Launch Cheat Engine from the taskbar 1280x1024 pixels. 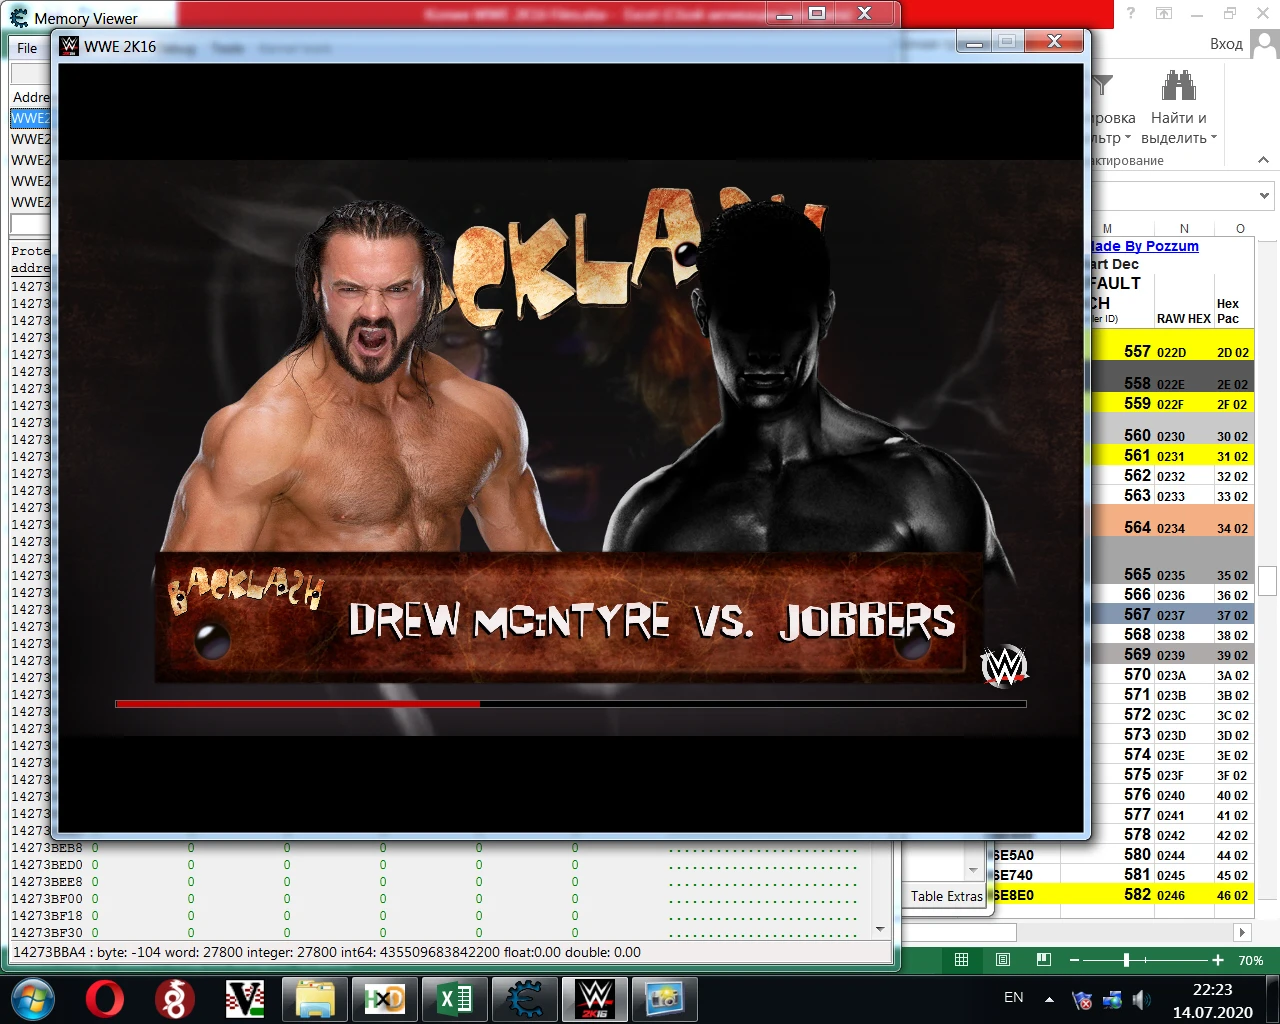coord(524,998)
